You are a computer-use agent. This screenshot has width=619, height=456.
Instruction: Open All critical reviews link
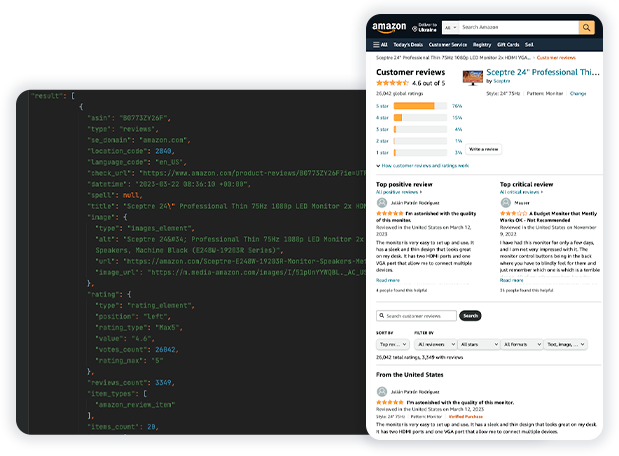click(x=521, y=192)
